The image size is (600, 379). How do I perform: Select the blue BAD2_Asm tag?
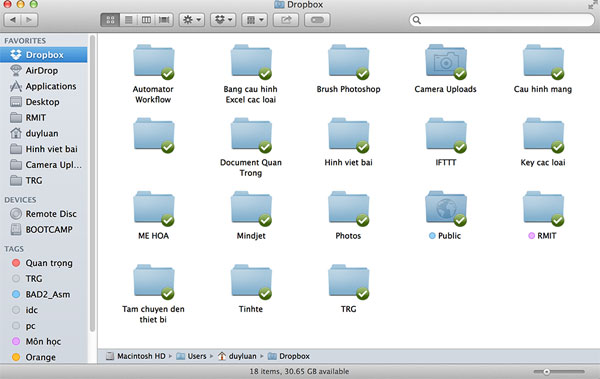(44, 294)
